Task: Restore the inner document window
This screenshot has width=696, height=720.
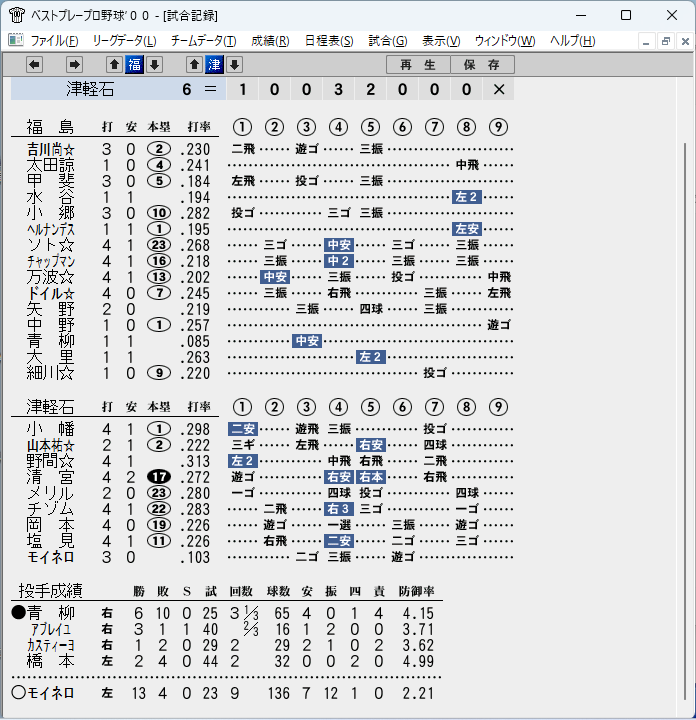Action: coord(665,41)
